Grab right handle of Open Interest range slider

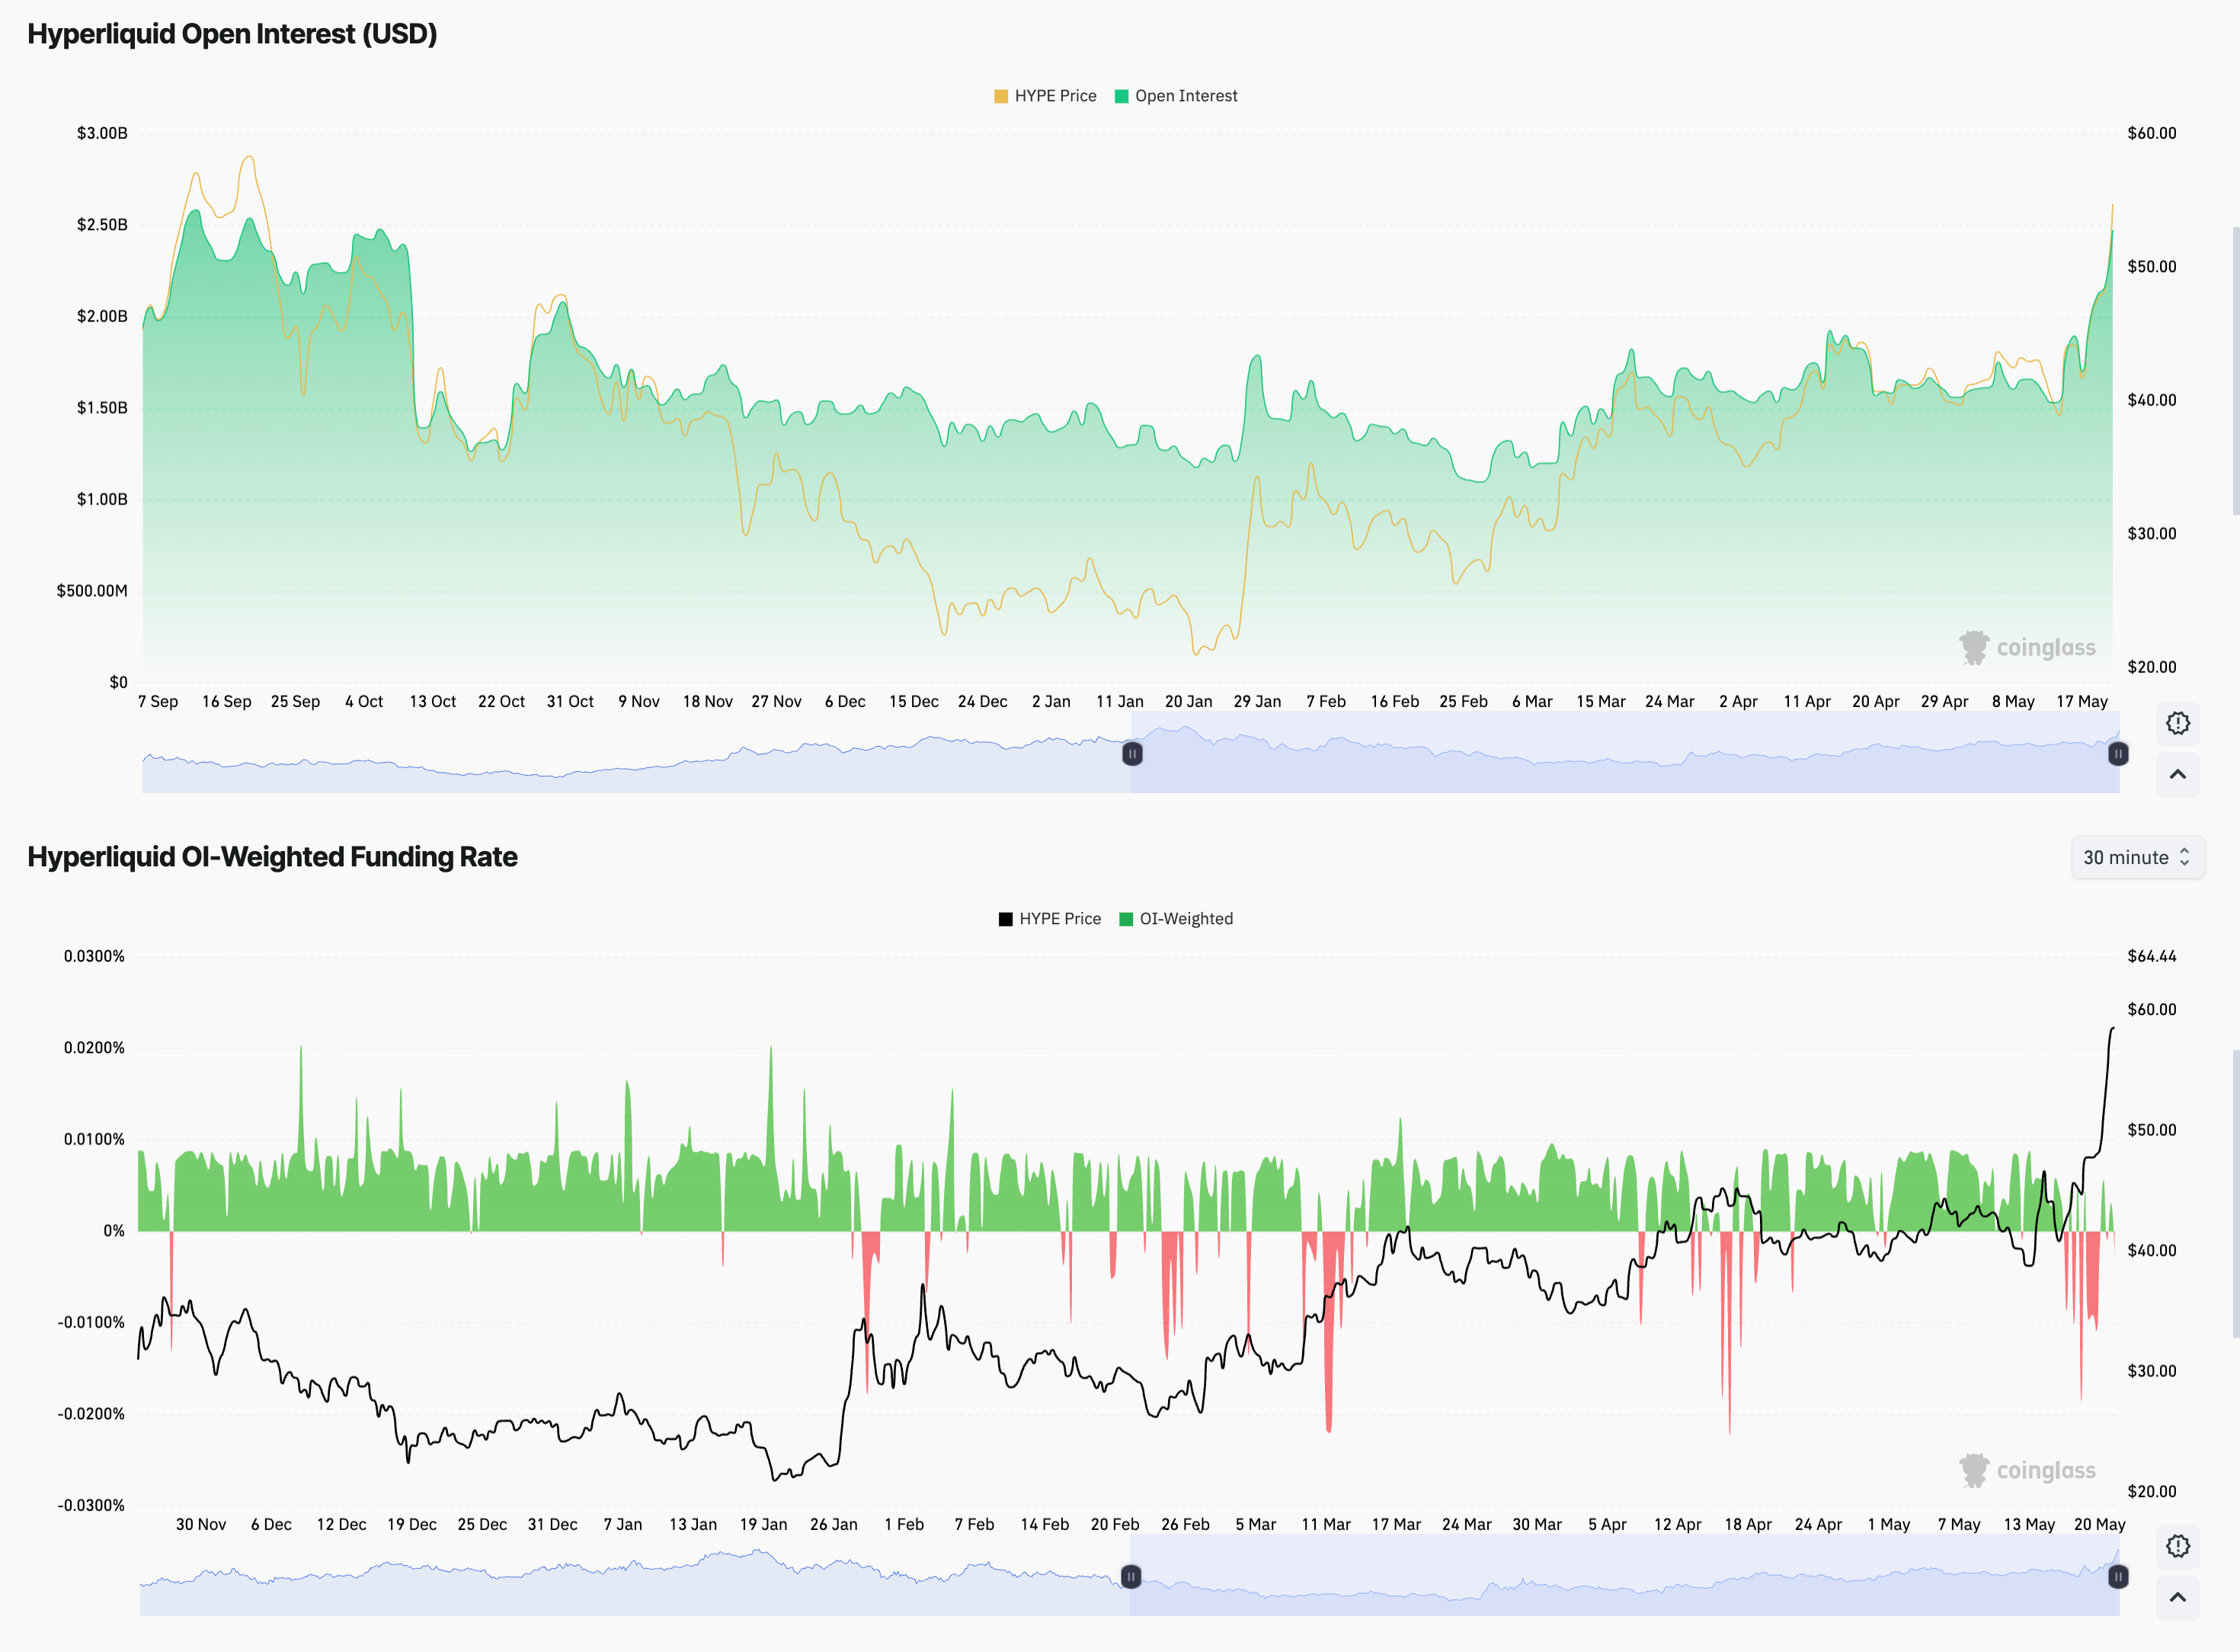coord(2118,753)
